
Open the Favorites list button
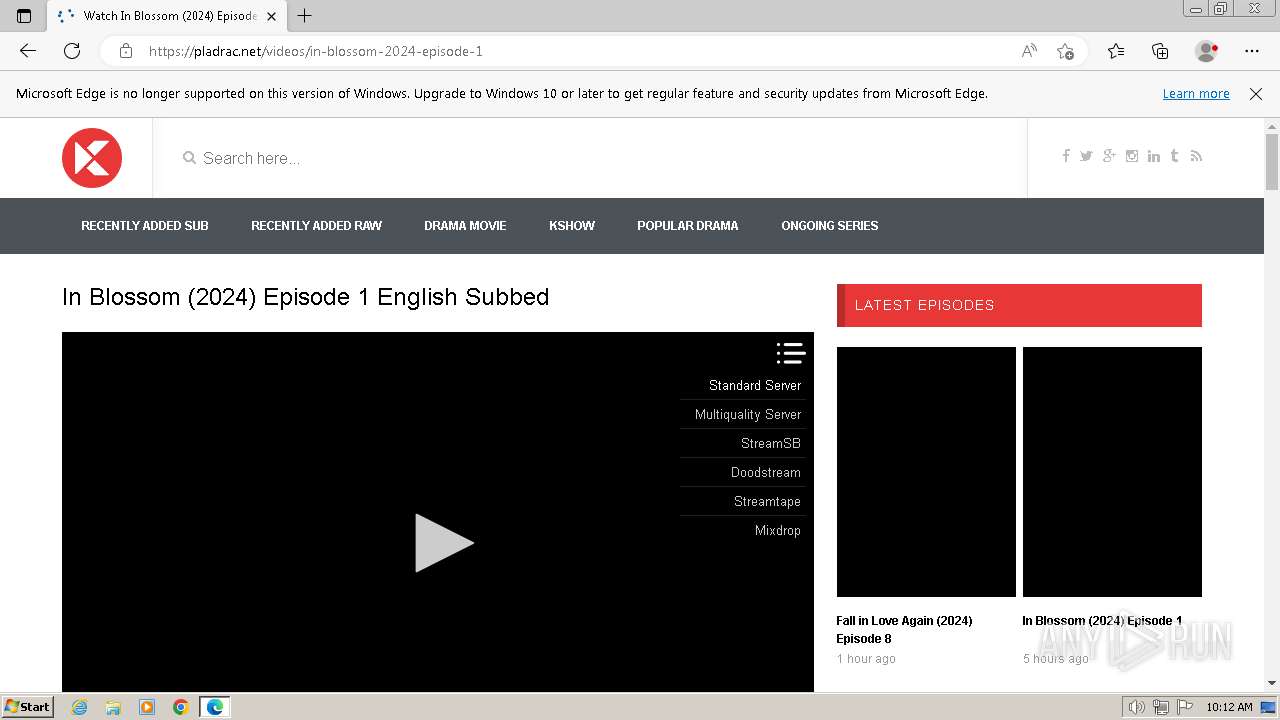[x=1116, y=51]
